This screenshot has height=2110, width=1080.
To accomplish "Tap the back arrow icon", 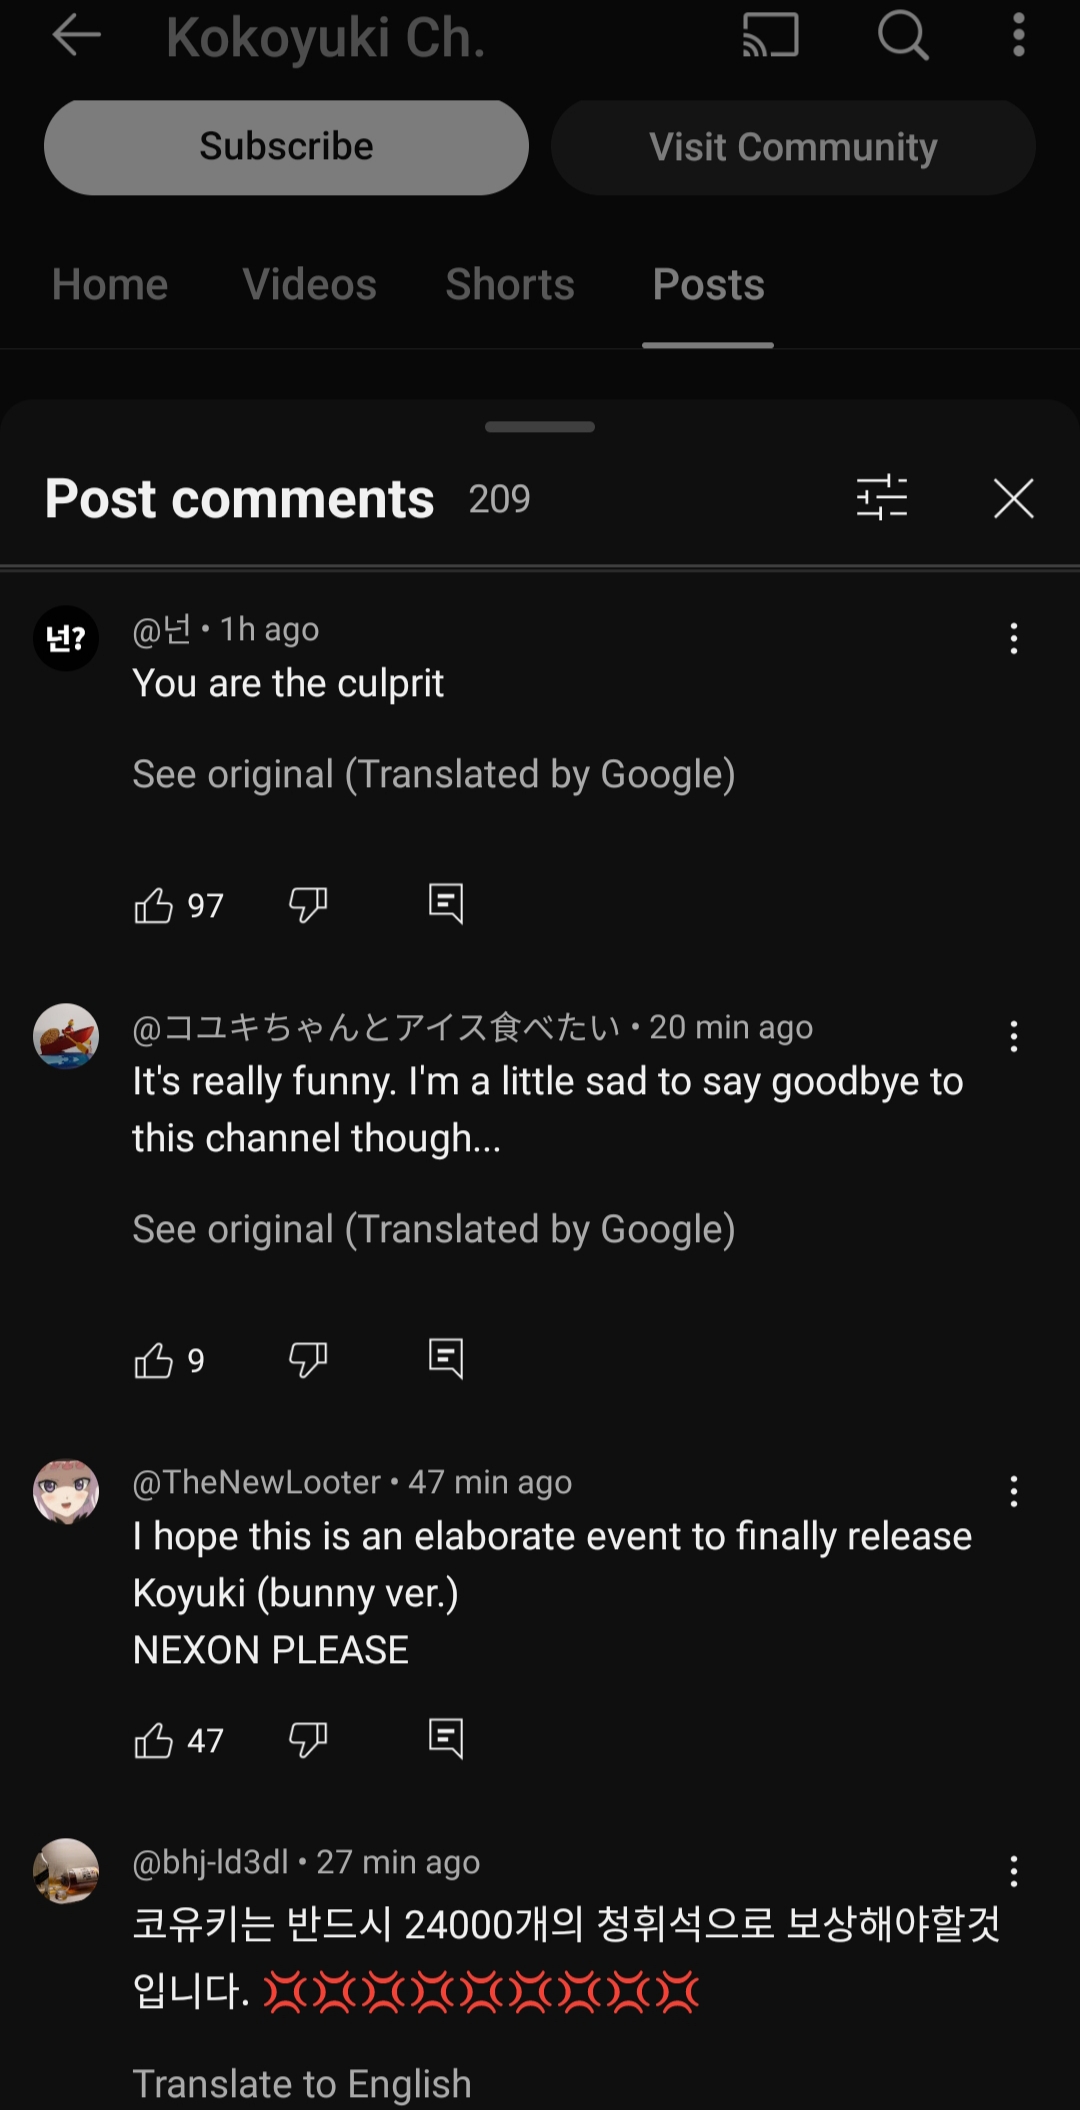I will point(76,37).
